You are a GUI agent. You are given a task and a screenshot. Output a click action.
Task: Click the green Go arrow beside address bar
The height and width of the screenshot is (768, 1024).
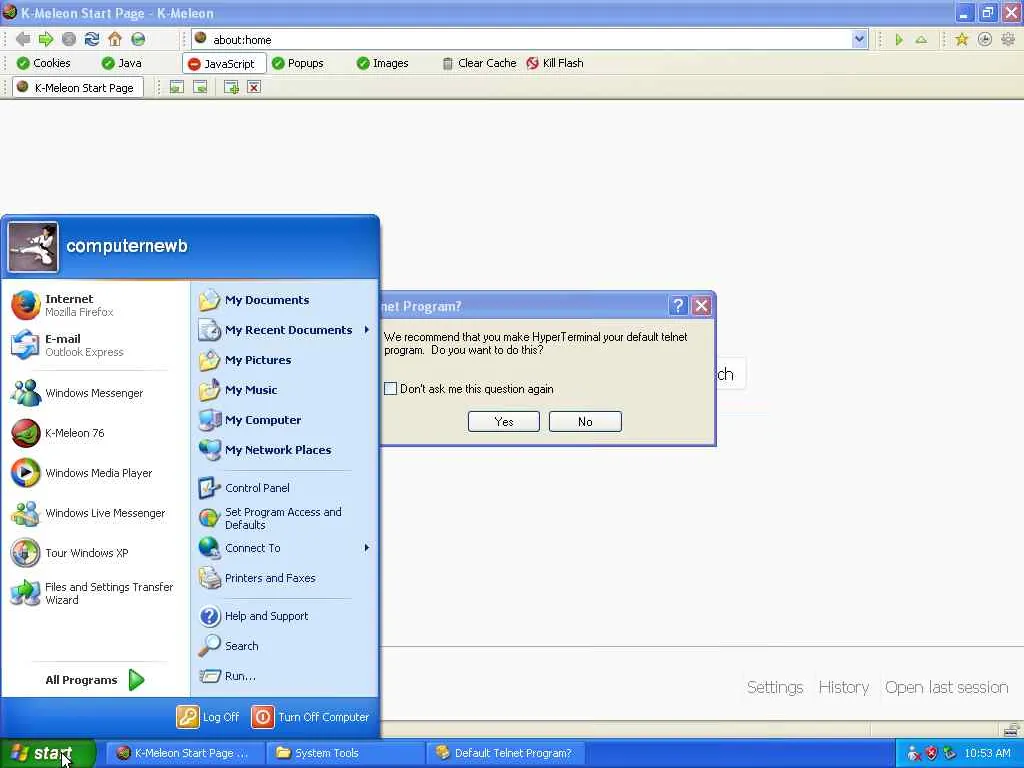(x=899, y=40)
